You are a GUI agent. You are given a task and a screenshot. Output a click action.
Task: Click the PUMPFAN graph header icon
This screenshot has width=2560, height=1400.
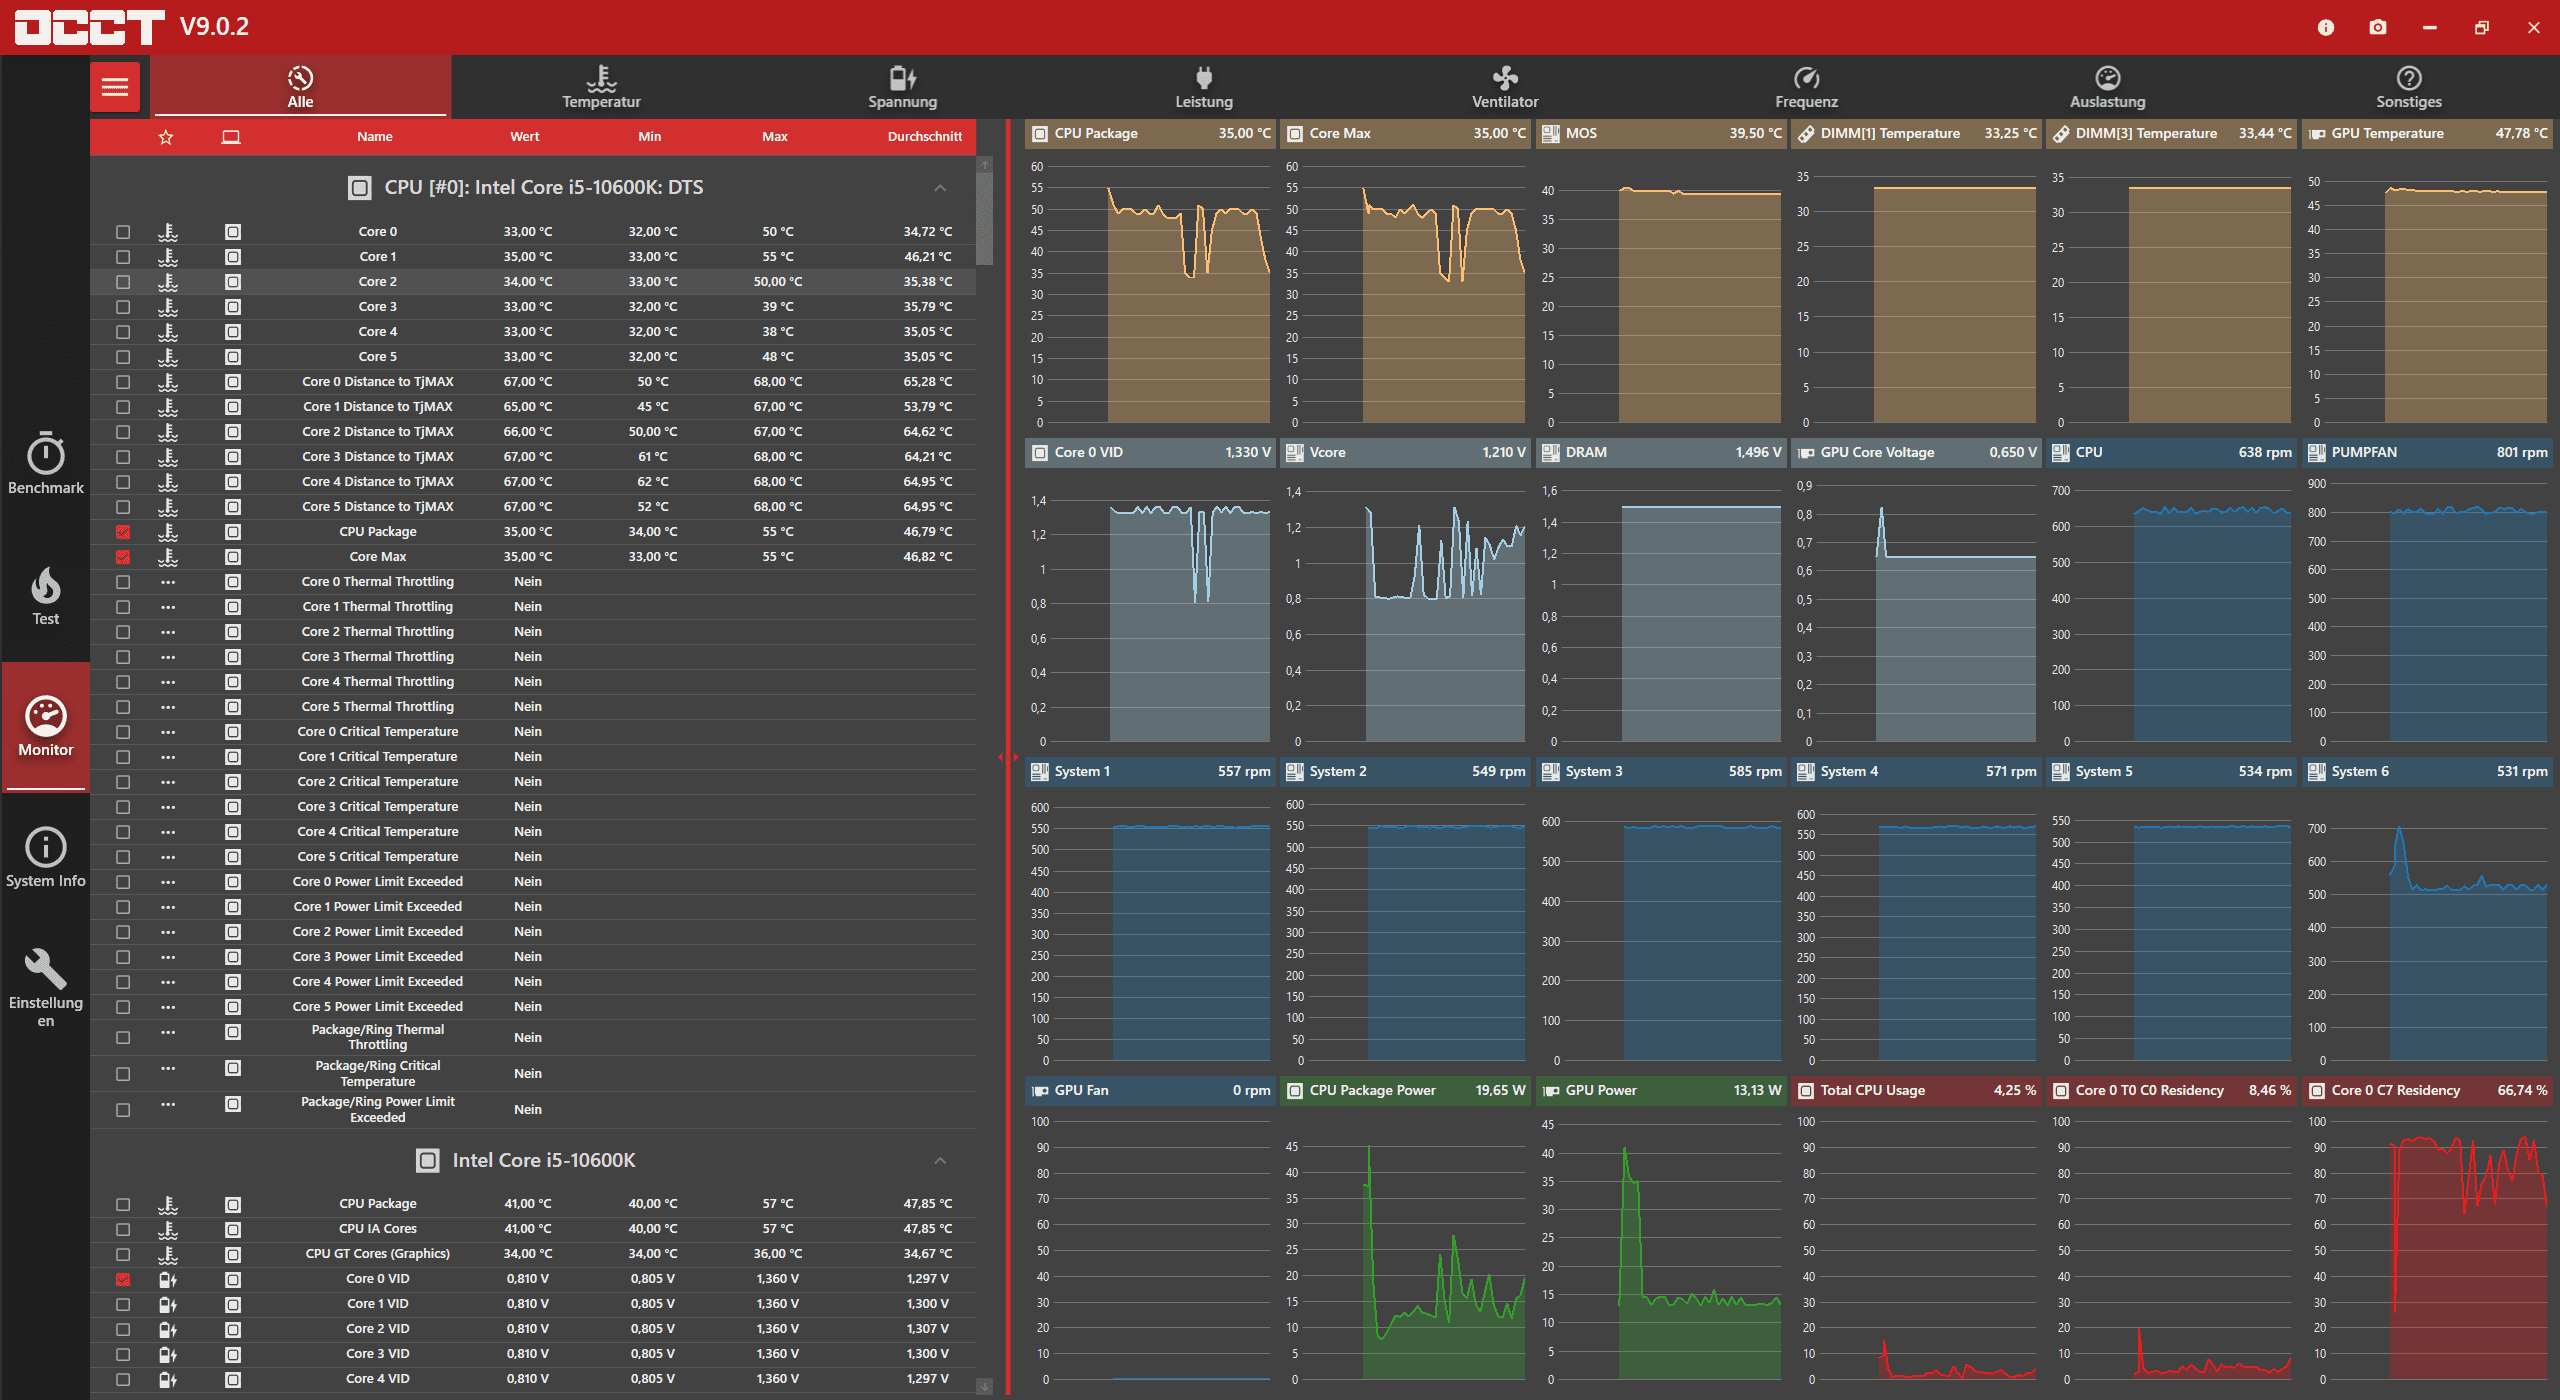pos(2317,452)
